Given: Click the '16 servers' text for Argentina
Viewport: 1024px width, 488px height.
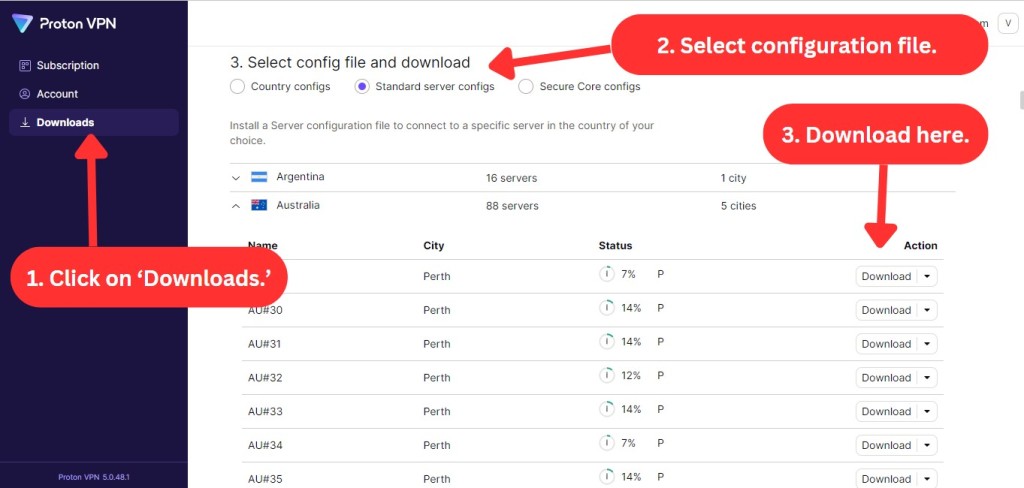Looking at the screenshot, I should pos(511,178).
